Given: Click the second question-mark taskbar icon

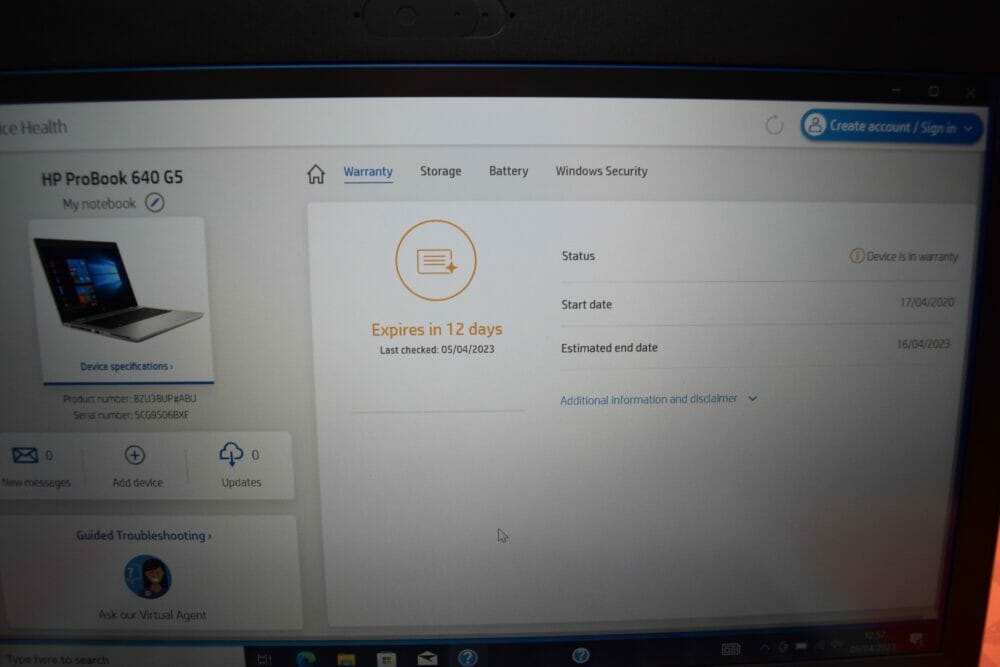Looking at the screenshot, I should (580, 655).
